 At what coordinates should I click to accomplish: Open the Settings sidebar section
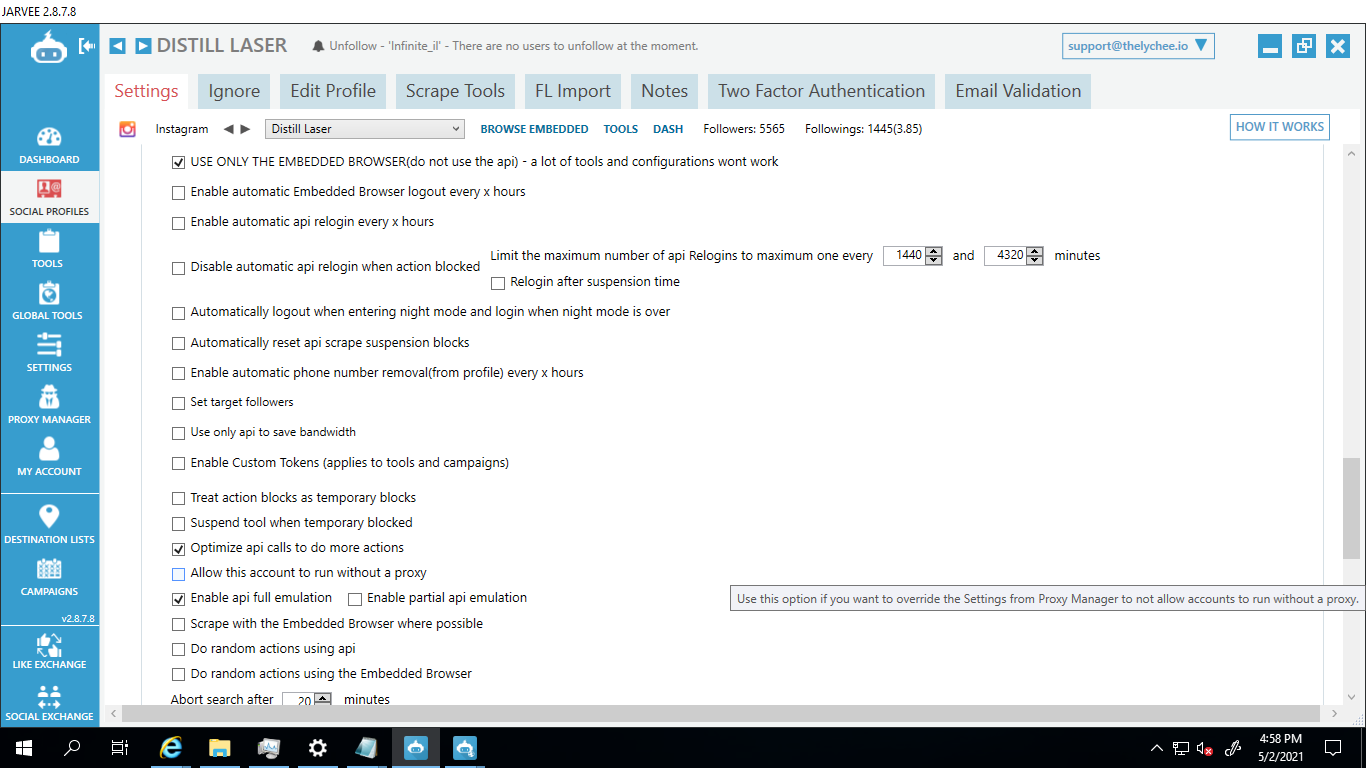[49, 353]
